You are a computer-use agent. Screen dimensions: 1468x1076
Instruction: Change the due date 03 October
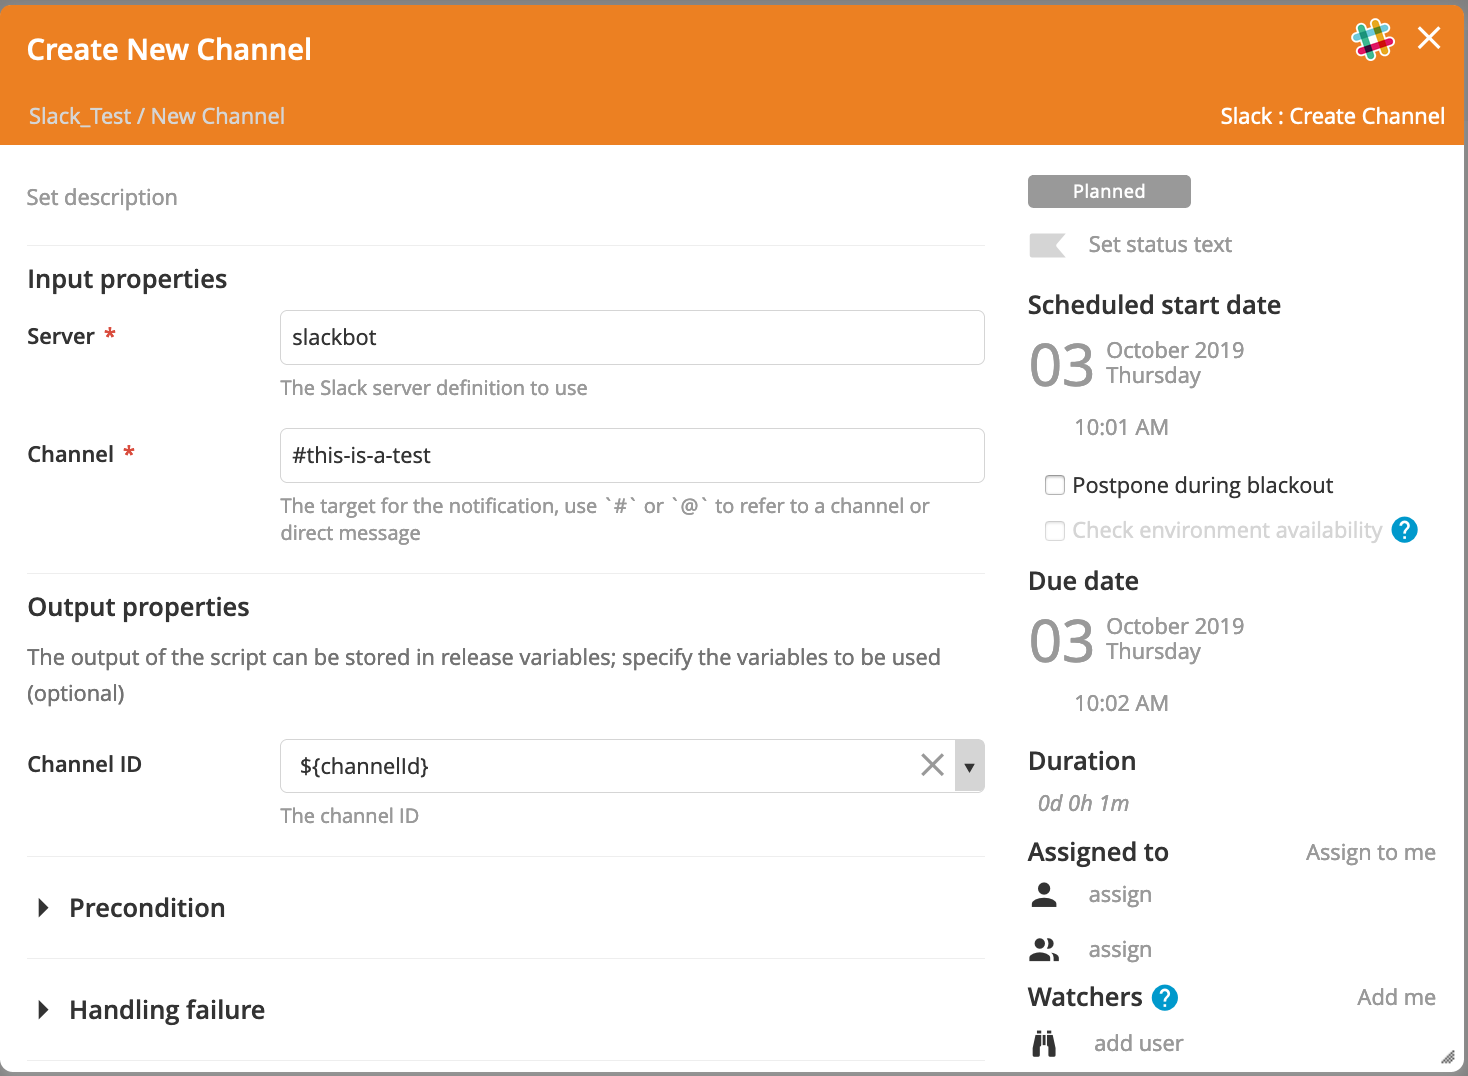[1137, 640]
